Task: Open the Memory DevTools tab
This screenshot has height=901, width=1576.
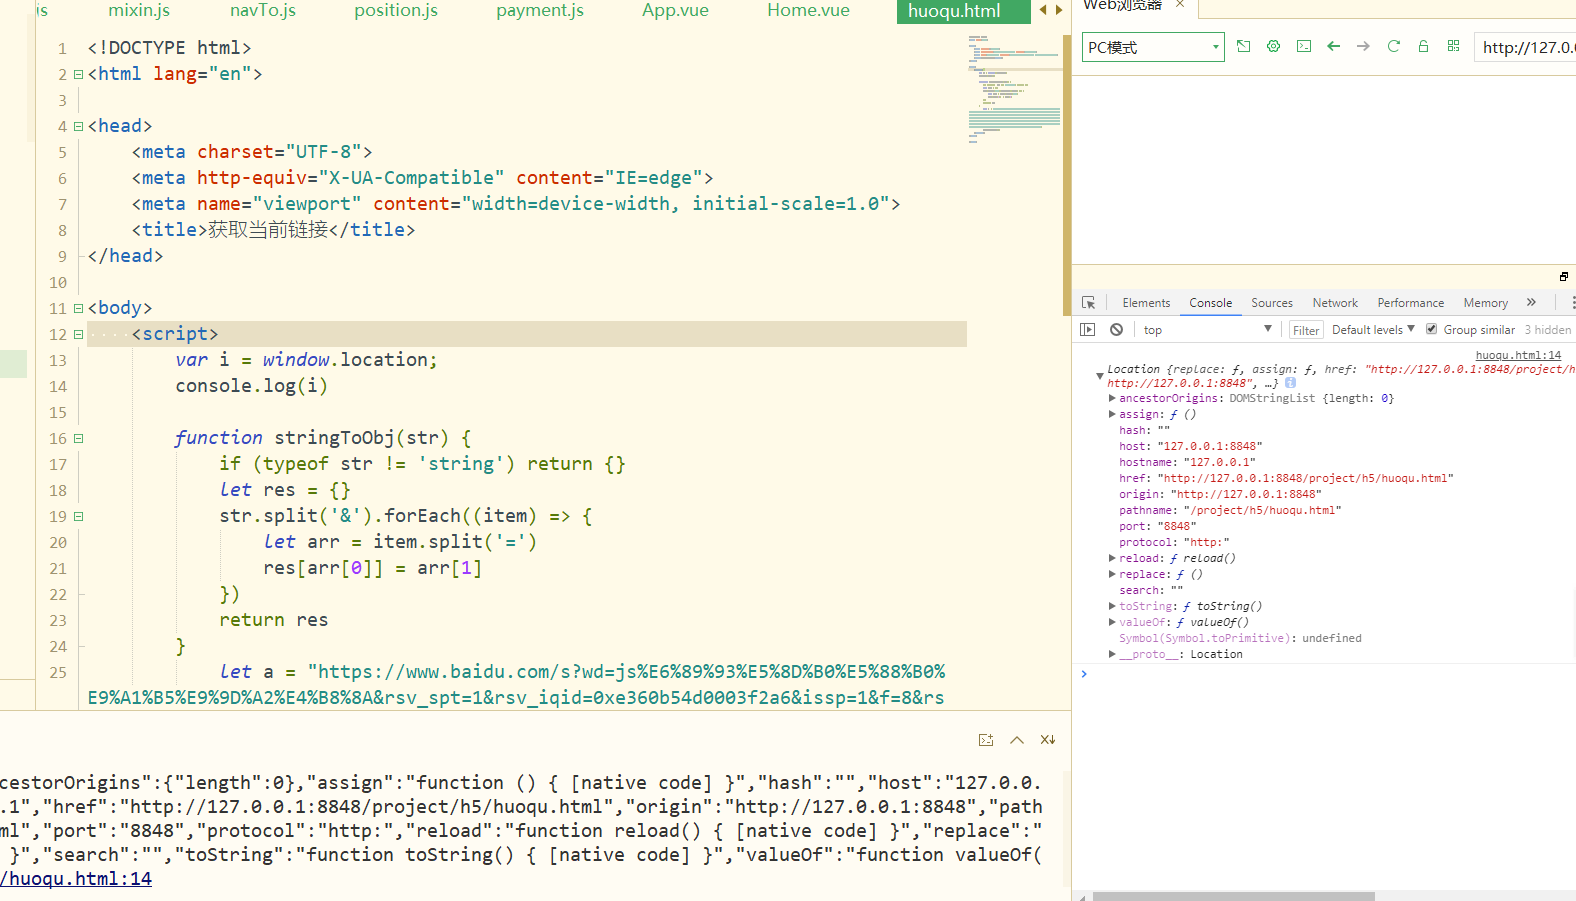Action: click(x=1485, y=302)
